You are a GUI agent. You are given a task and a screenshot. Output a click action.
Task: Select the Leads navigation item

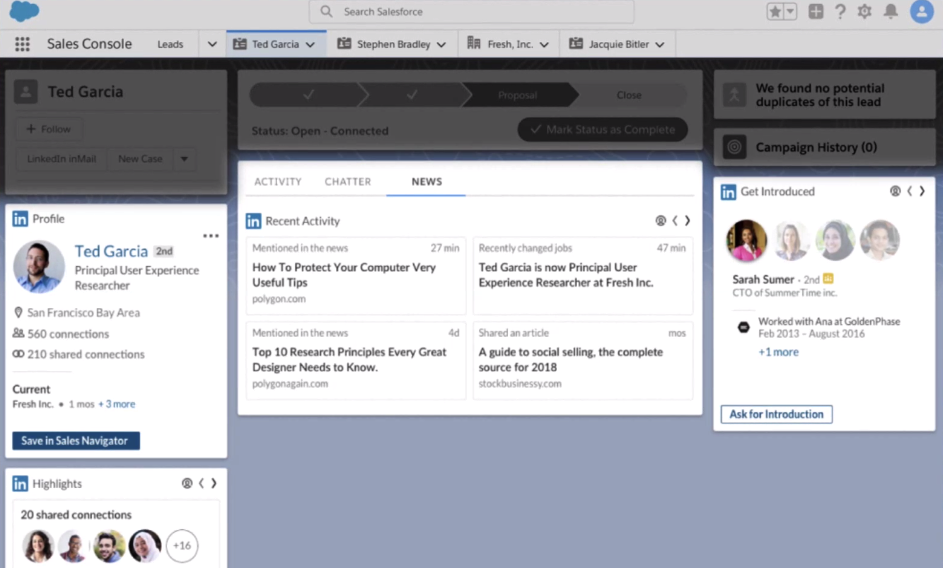(170, 44)
